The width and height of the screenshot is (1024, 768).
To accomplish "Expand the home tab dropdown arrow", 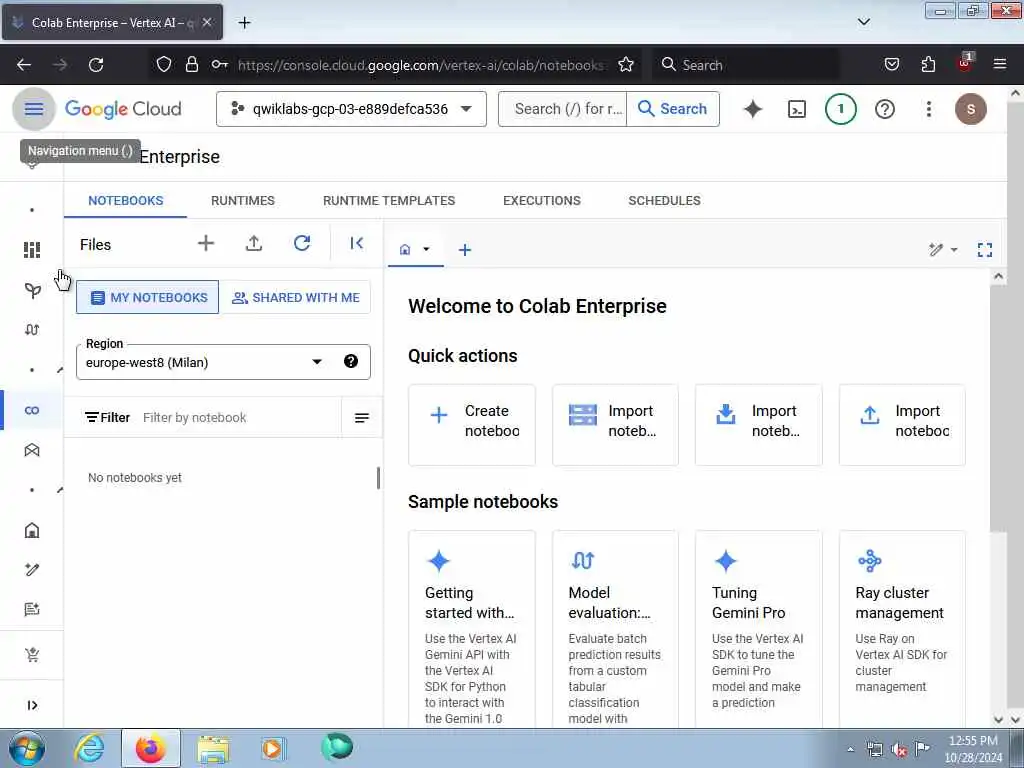I will [426, 249].
